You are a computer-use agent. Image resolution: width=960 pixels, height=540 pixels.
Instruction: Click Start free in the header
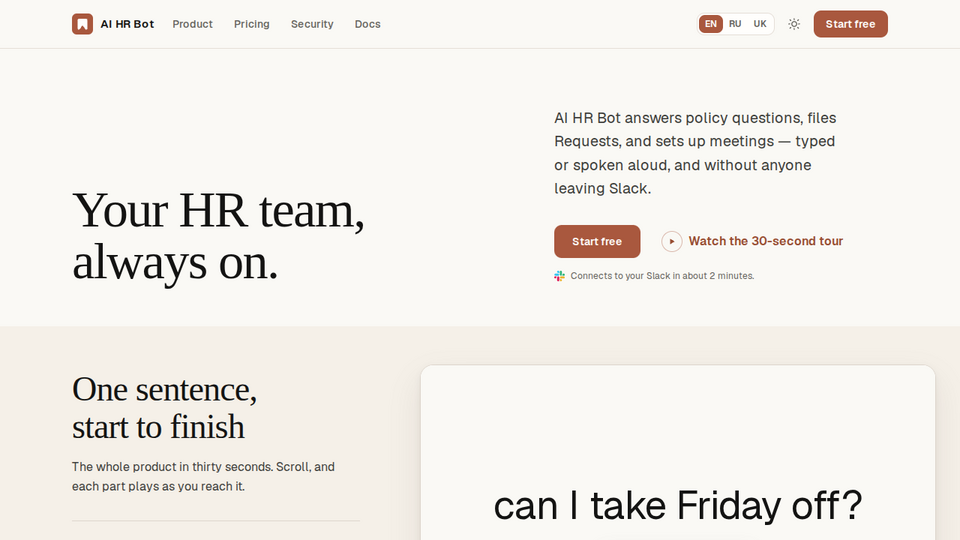pos(850,24)
